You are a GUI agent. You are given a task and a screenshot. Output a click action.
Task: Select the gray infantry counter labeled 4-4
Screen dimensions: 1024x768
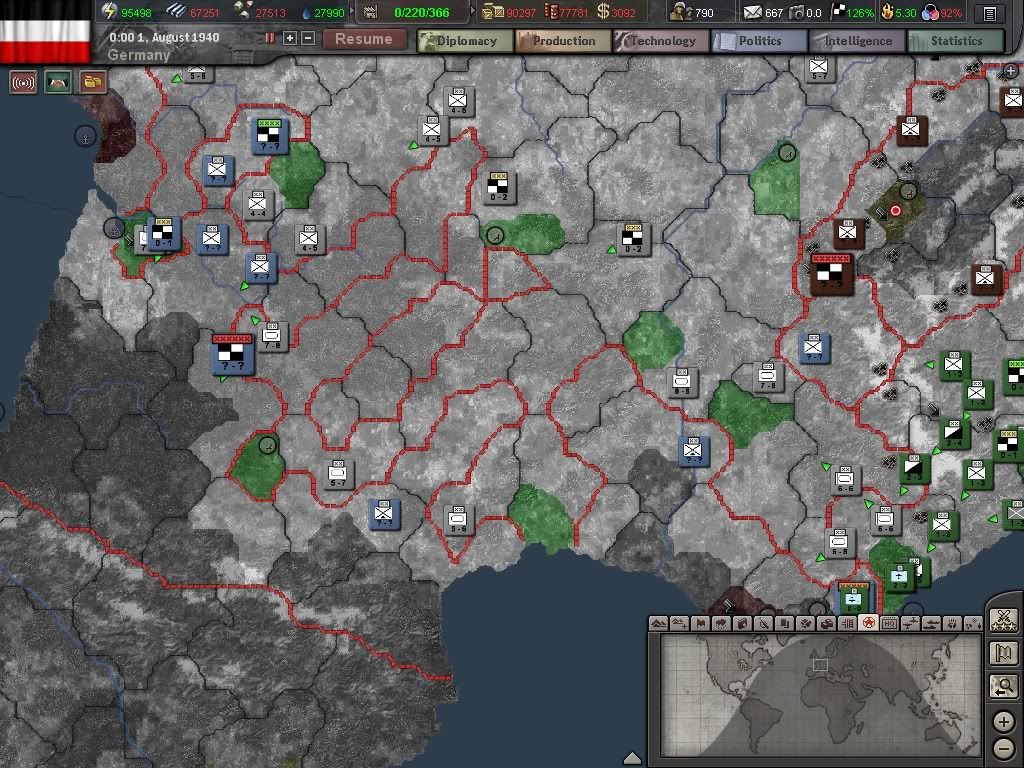[x=258, y=204]
